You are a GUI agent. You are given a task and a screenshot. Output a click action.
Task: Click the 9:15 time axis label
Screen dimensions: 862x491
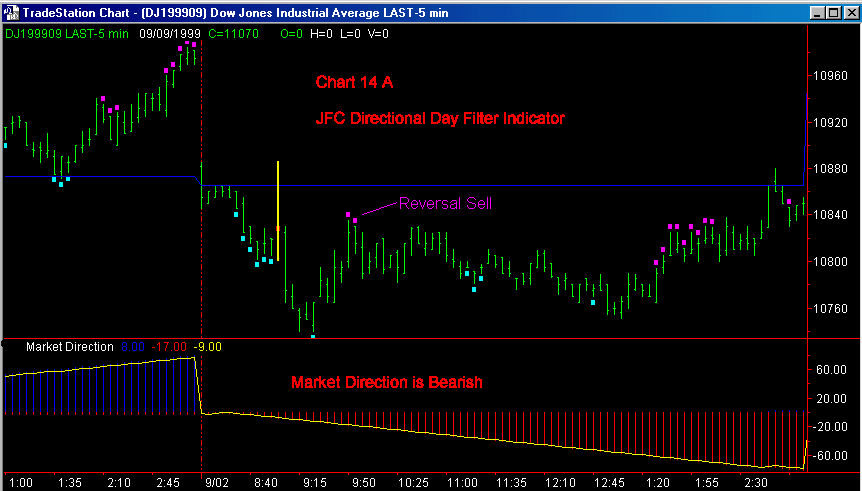[x=316, y=483]
